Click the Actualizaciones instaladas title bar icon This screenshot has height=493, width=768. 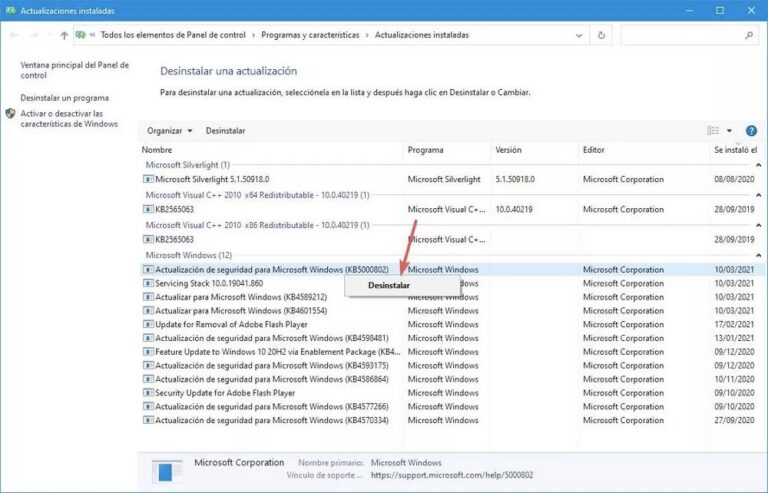tap(10, 10)
